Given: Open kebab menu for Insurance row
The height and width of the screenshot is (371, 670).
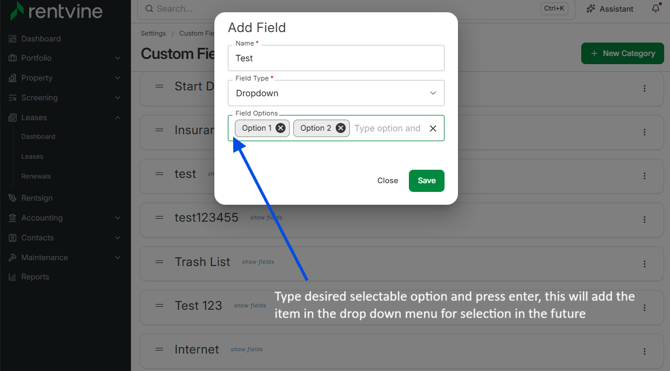Looking at the screenshot, I should tap(644, 132).
